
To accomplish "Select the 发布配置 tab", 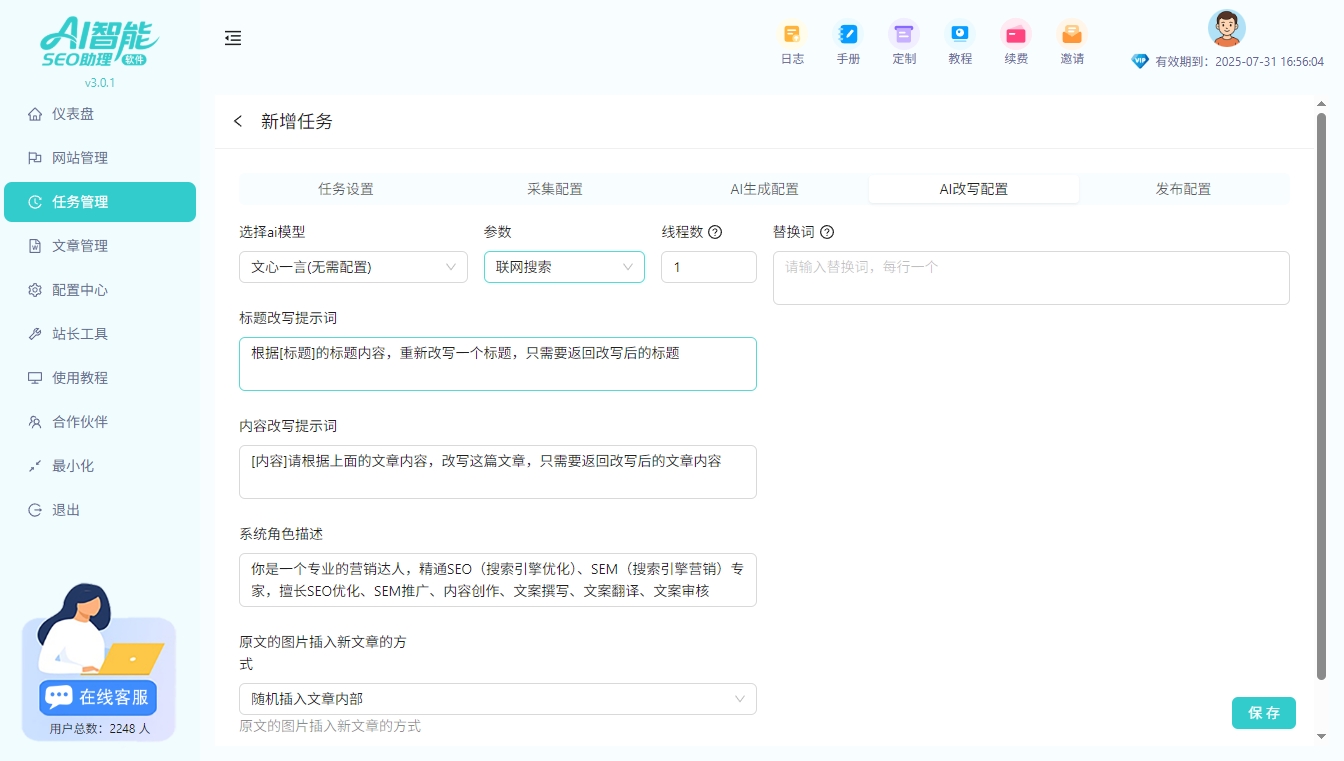I will 1183,187.
